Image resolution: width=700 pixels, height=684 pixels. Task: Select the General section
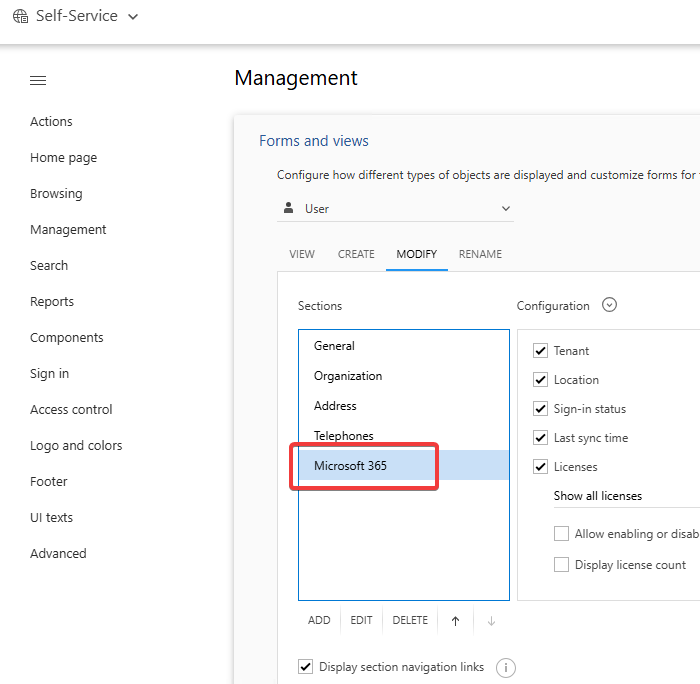tap(404, 346)
